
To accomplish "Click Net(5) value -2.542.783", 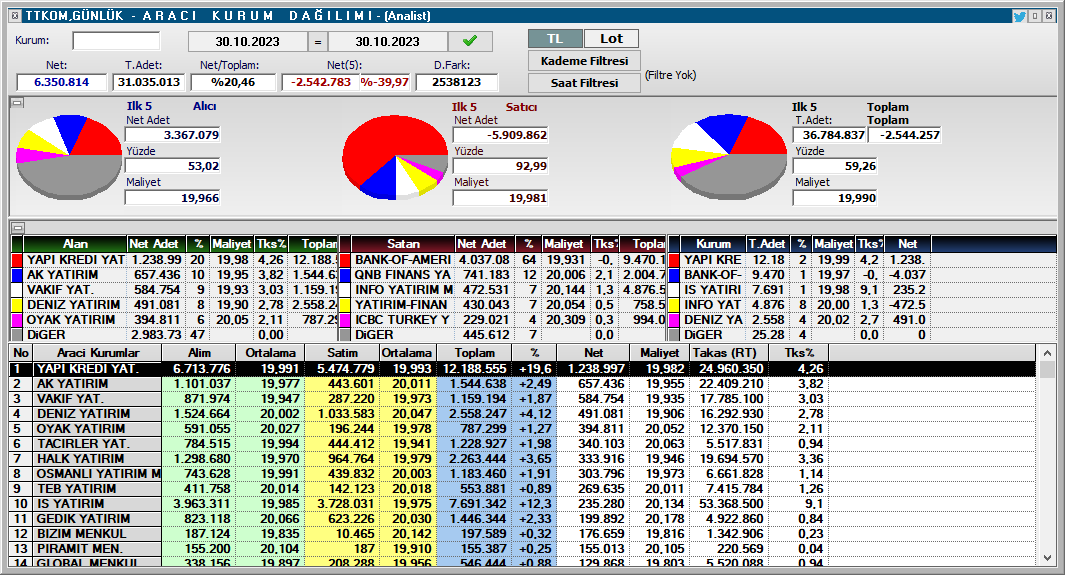I will tap(321, 82).
